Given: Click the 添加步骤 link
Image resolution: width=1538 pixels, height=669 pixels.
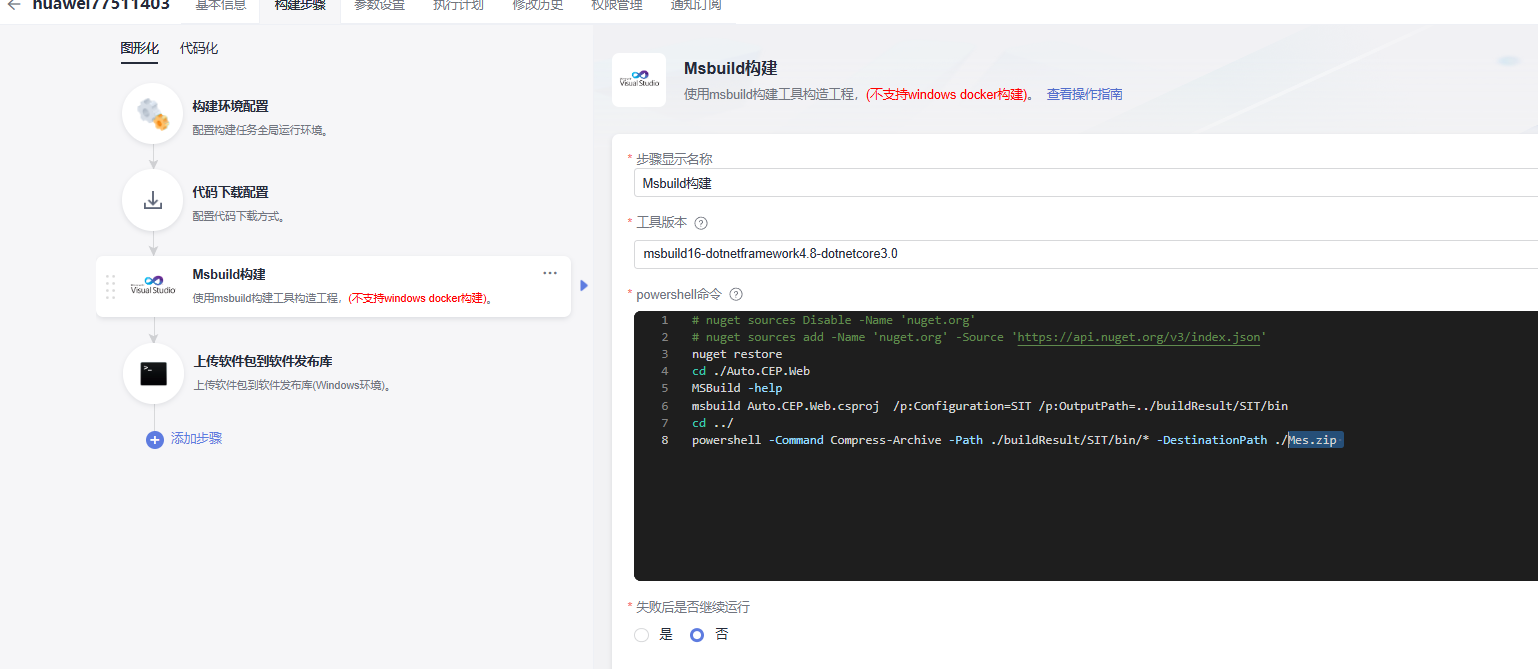Looking at the screenshot, I should tap(197, 439).
